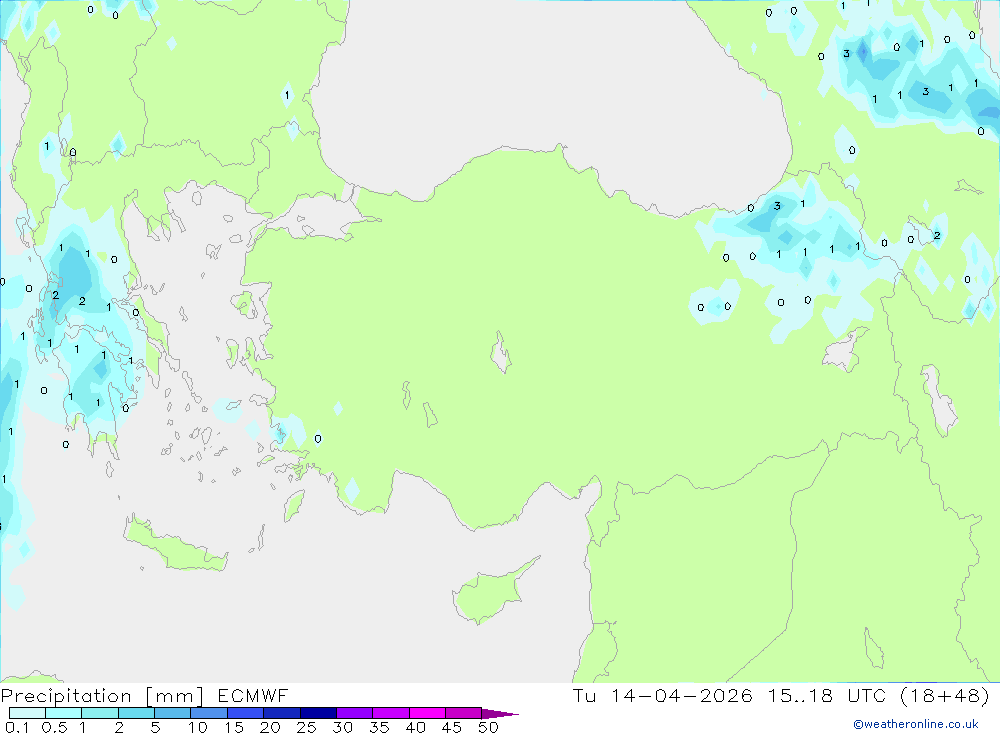Click the '0.1' legend scale label
The image size is (1000, 733).
[x=17, y=727]
